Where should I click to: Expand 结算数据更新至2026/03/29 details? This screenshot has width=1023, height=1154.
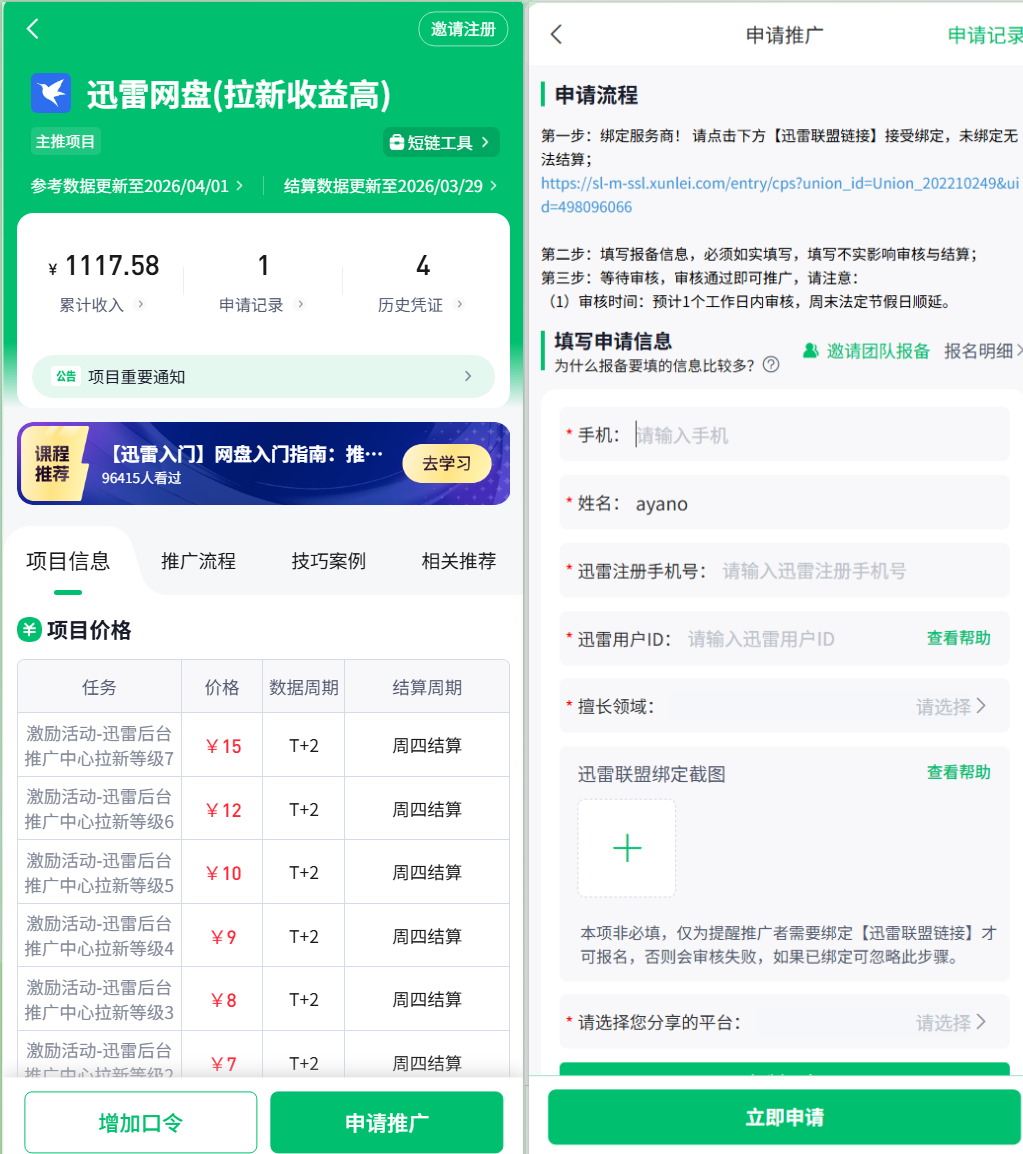(390, 186)
